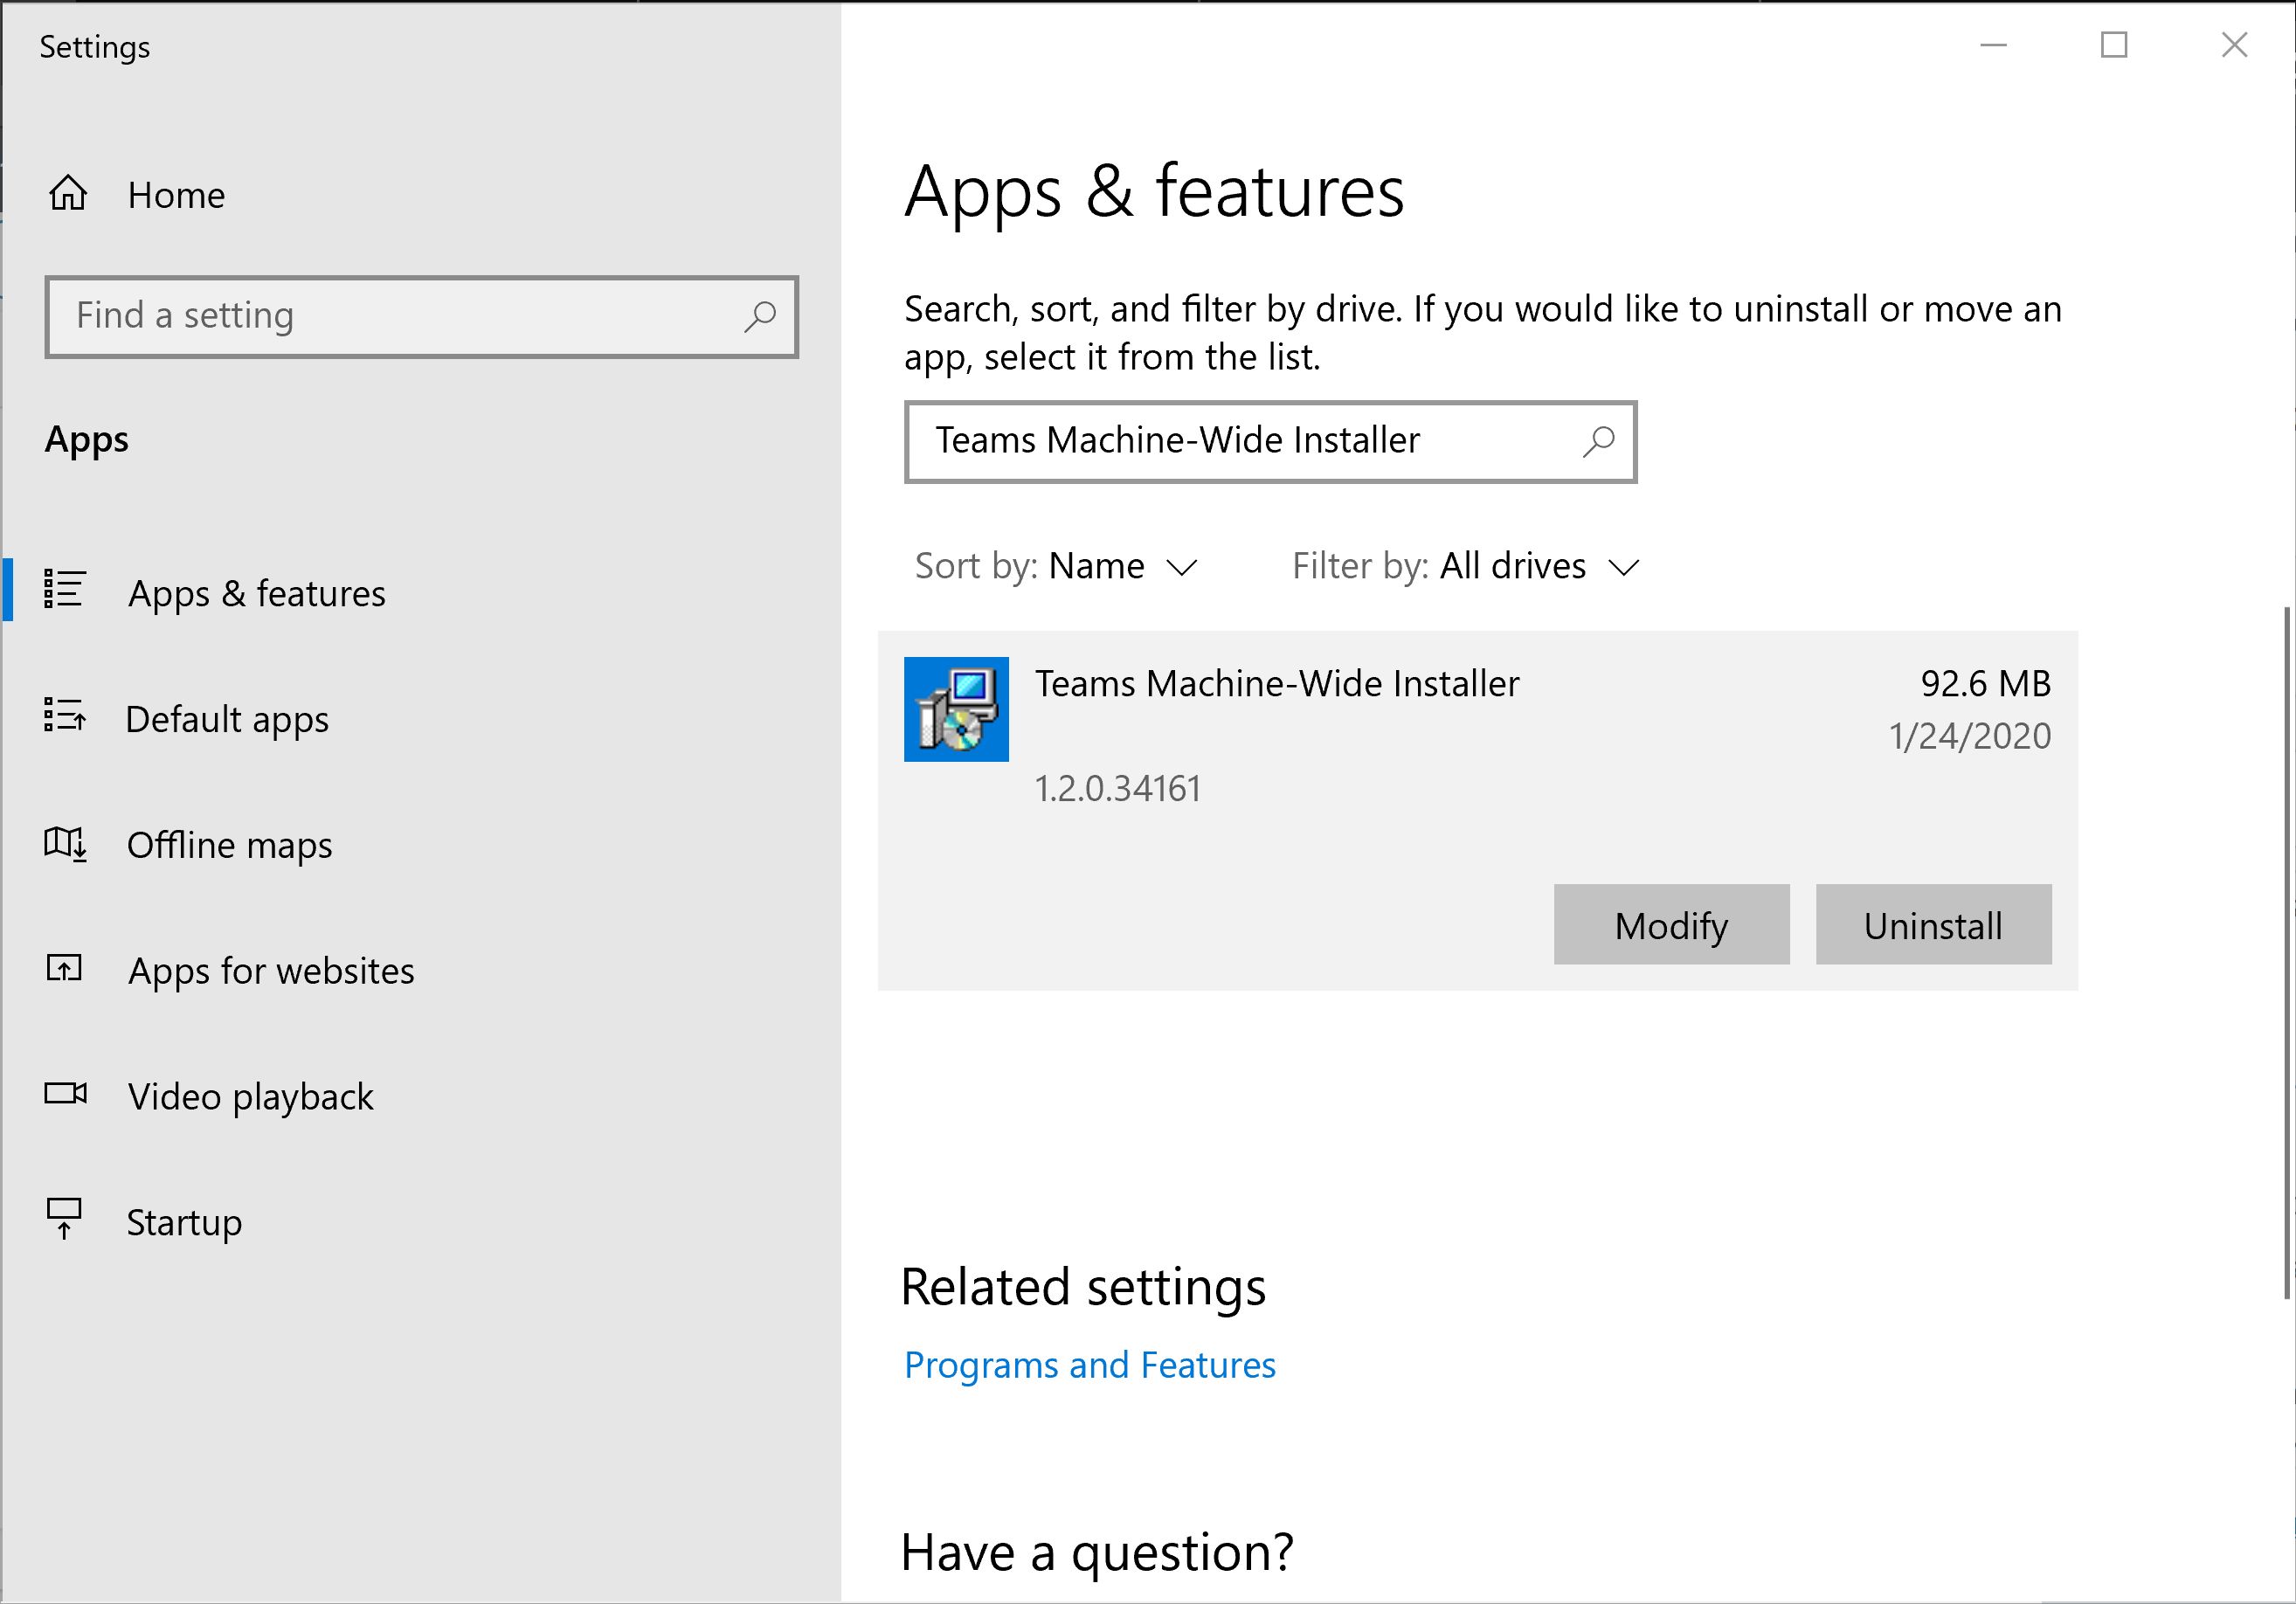Select Apps & features in the navigation pane
The image size is (2296, 1604).
(x=256, y=592)
